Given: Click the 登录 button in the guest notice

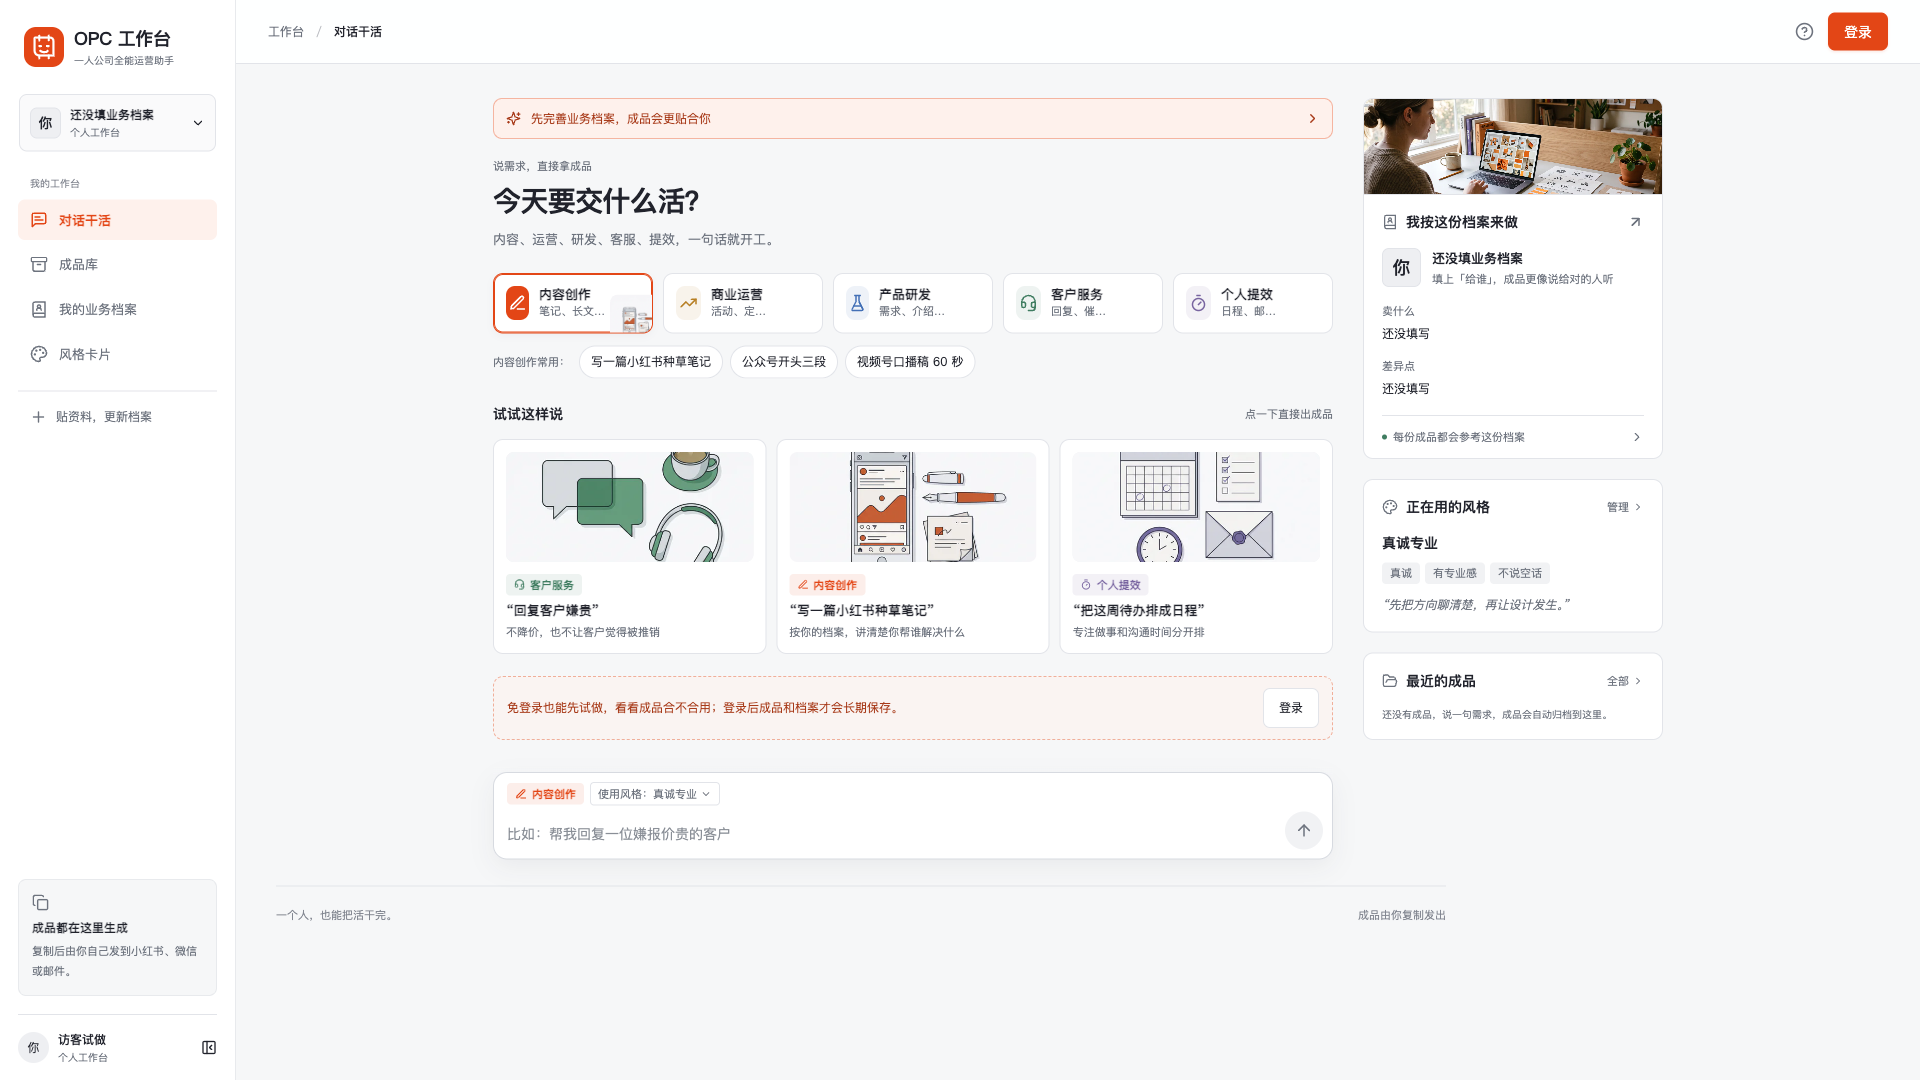Looking at the screenshot, I should pos(1290,708).
